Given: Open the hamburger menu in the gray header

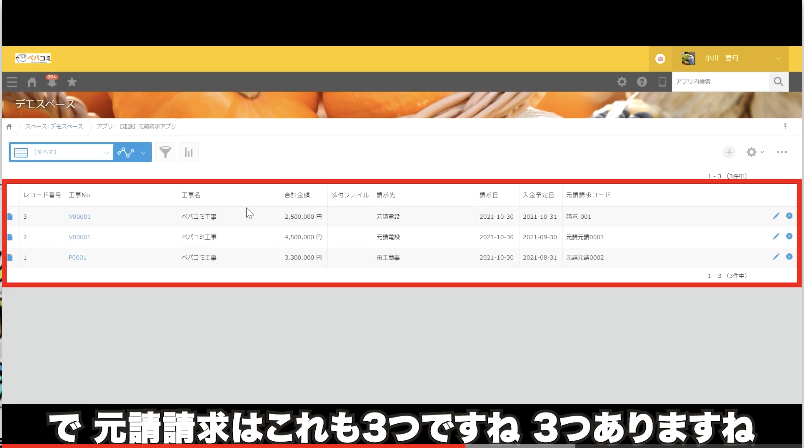Looking at the screenshot, I should [12, 82].
